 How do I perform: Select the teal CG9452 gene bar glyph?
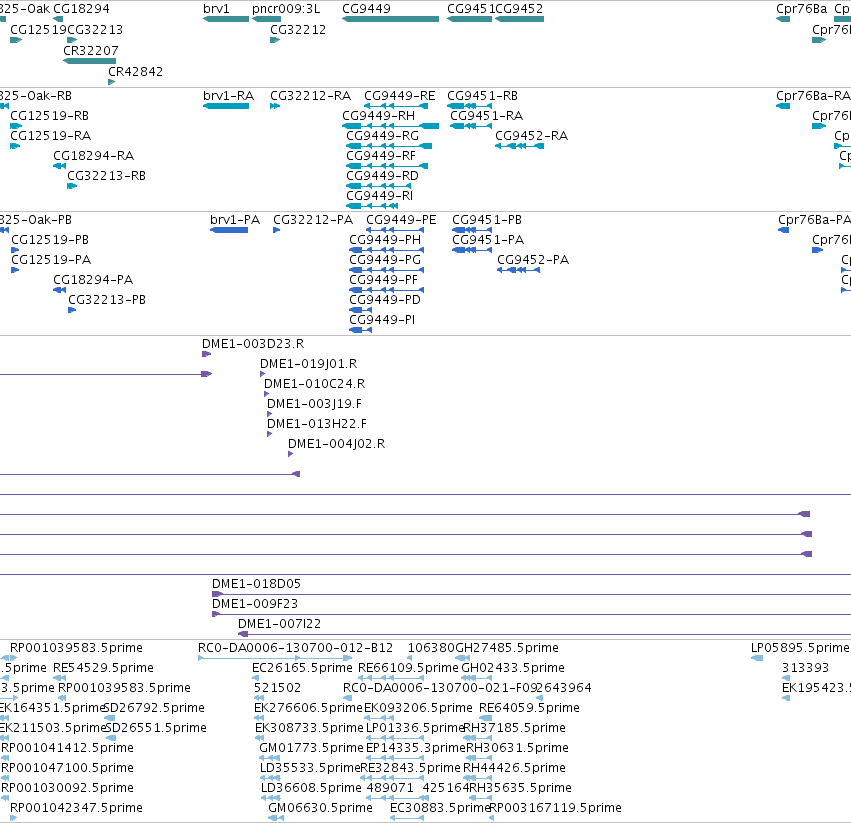pyautogui.click(x=519, y=19)
